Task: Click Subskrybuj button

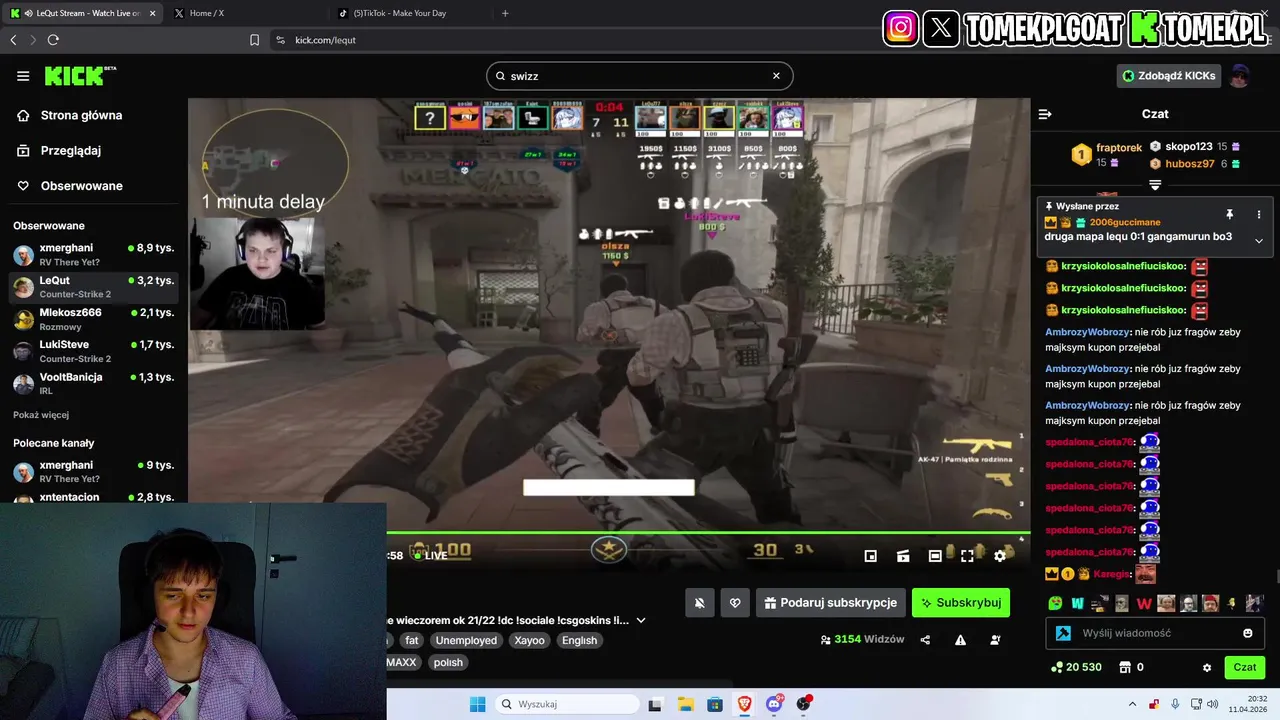Action: [961, 603]
